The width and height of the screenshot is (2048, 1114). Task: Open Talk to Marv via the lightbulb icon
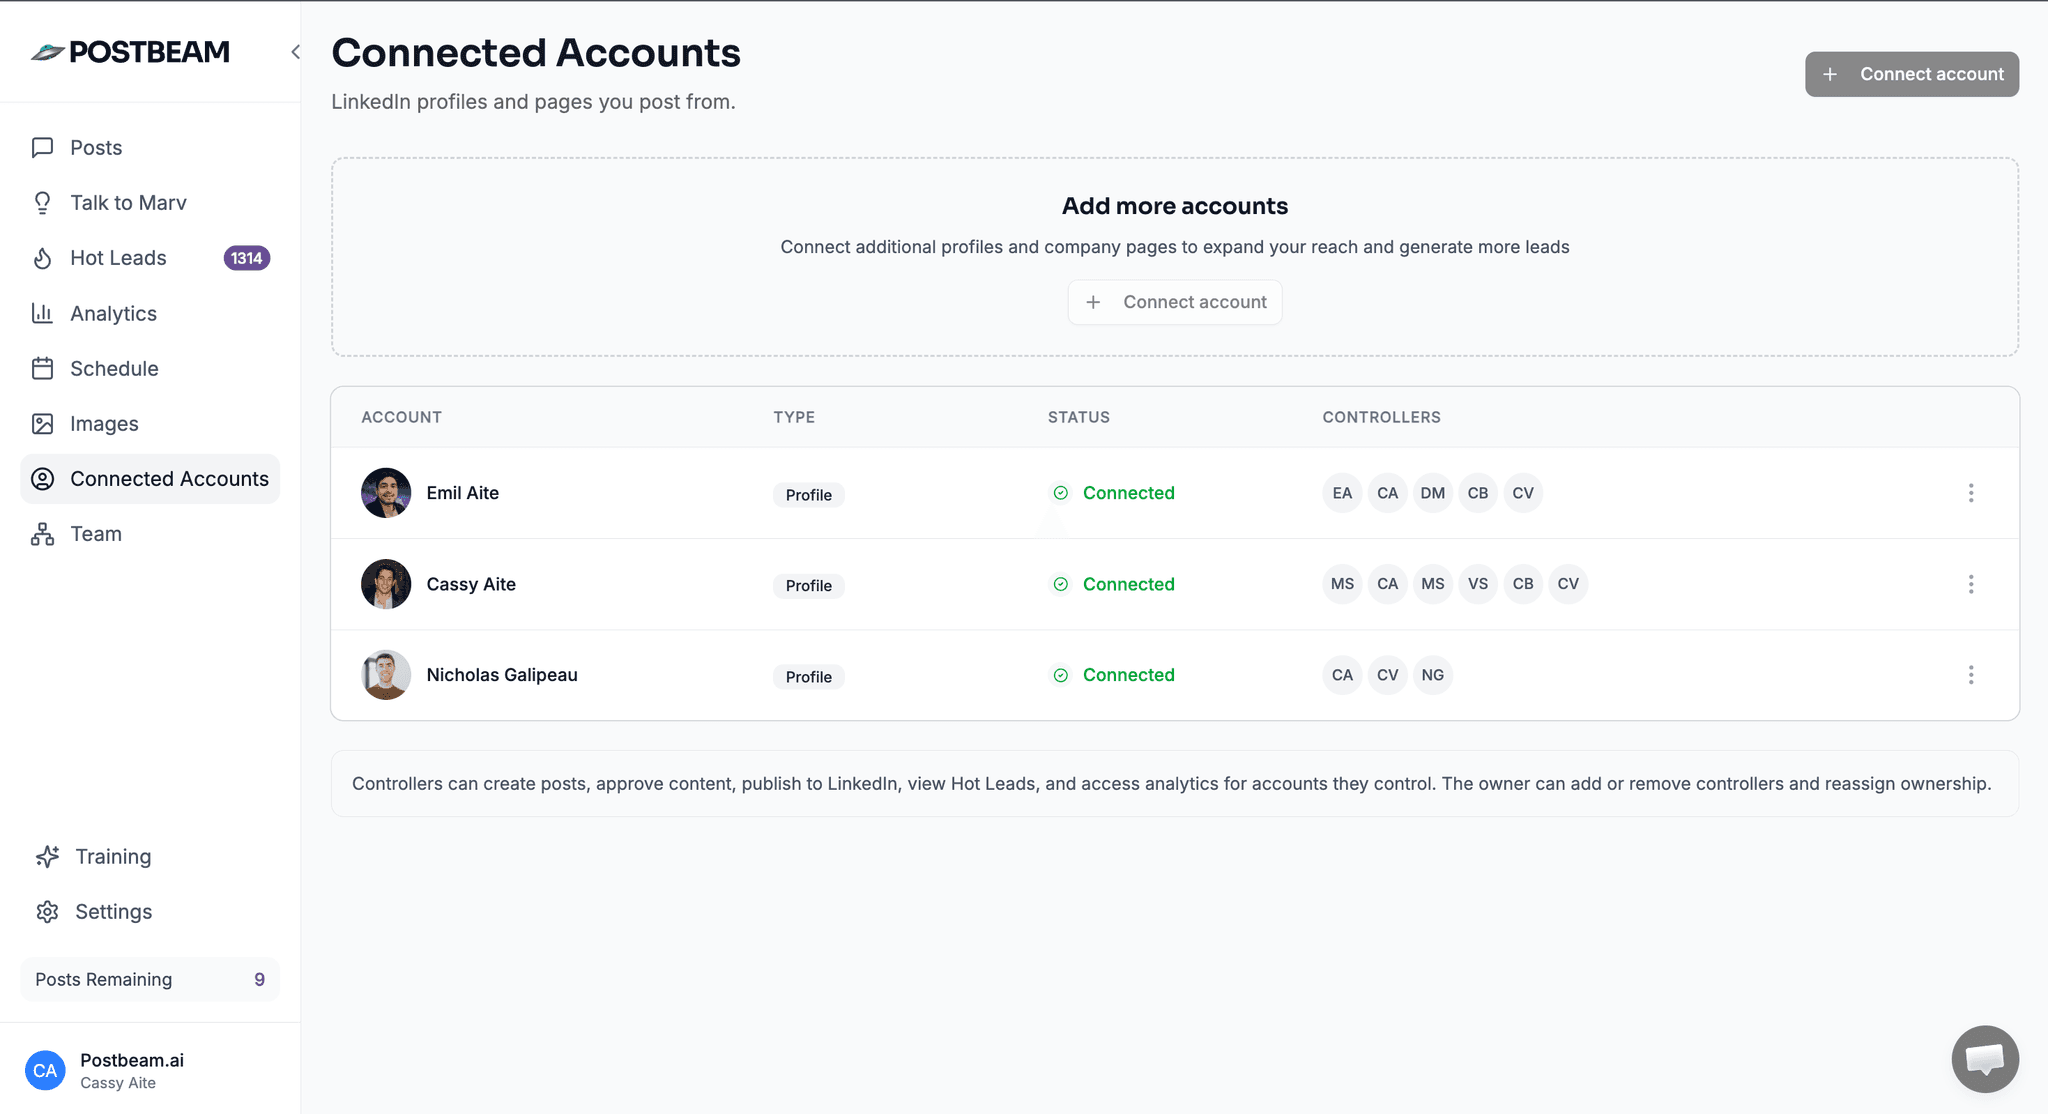(41, 202)
